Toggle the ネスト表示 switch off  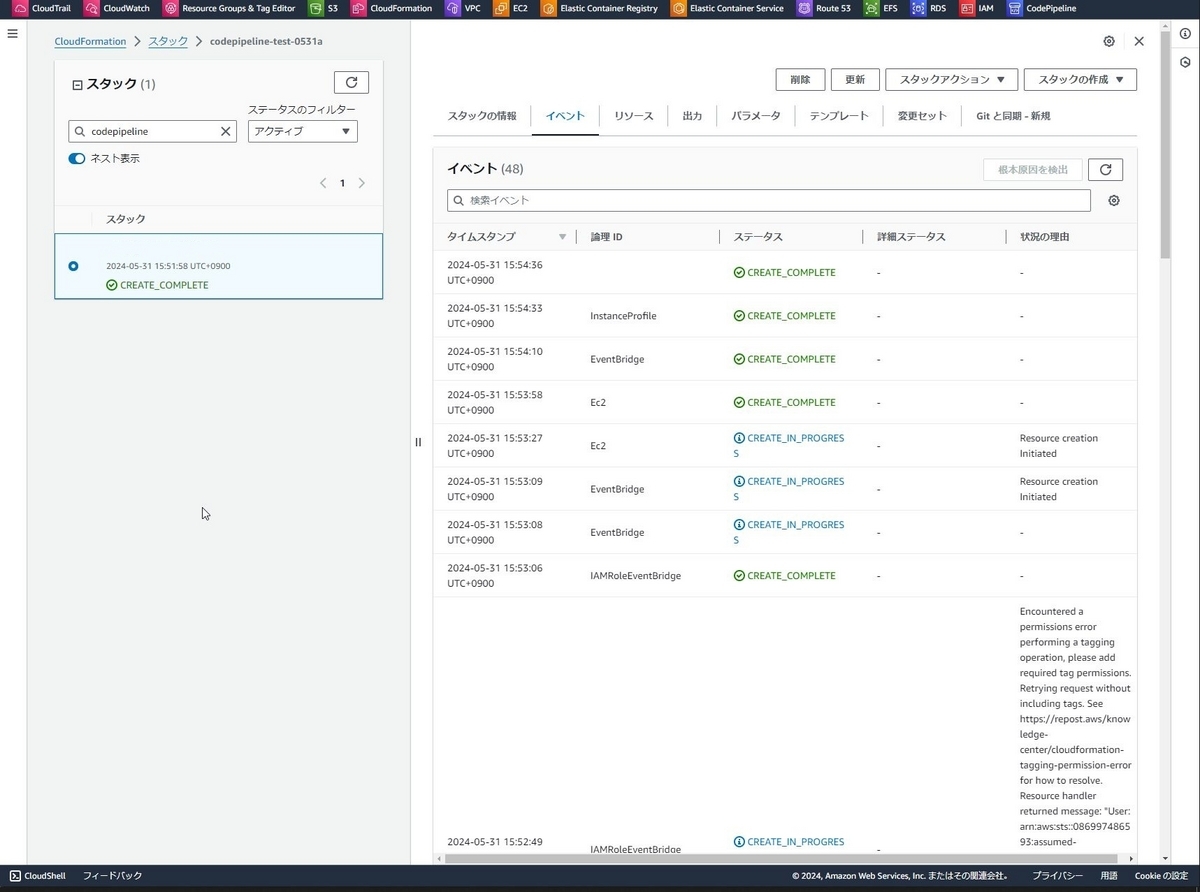point(77,158)
